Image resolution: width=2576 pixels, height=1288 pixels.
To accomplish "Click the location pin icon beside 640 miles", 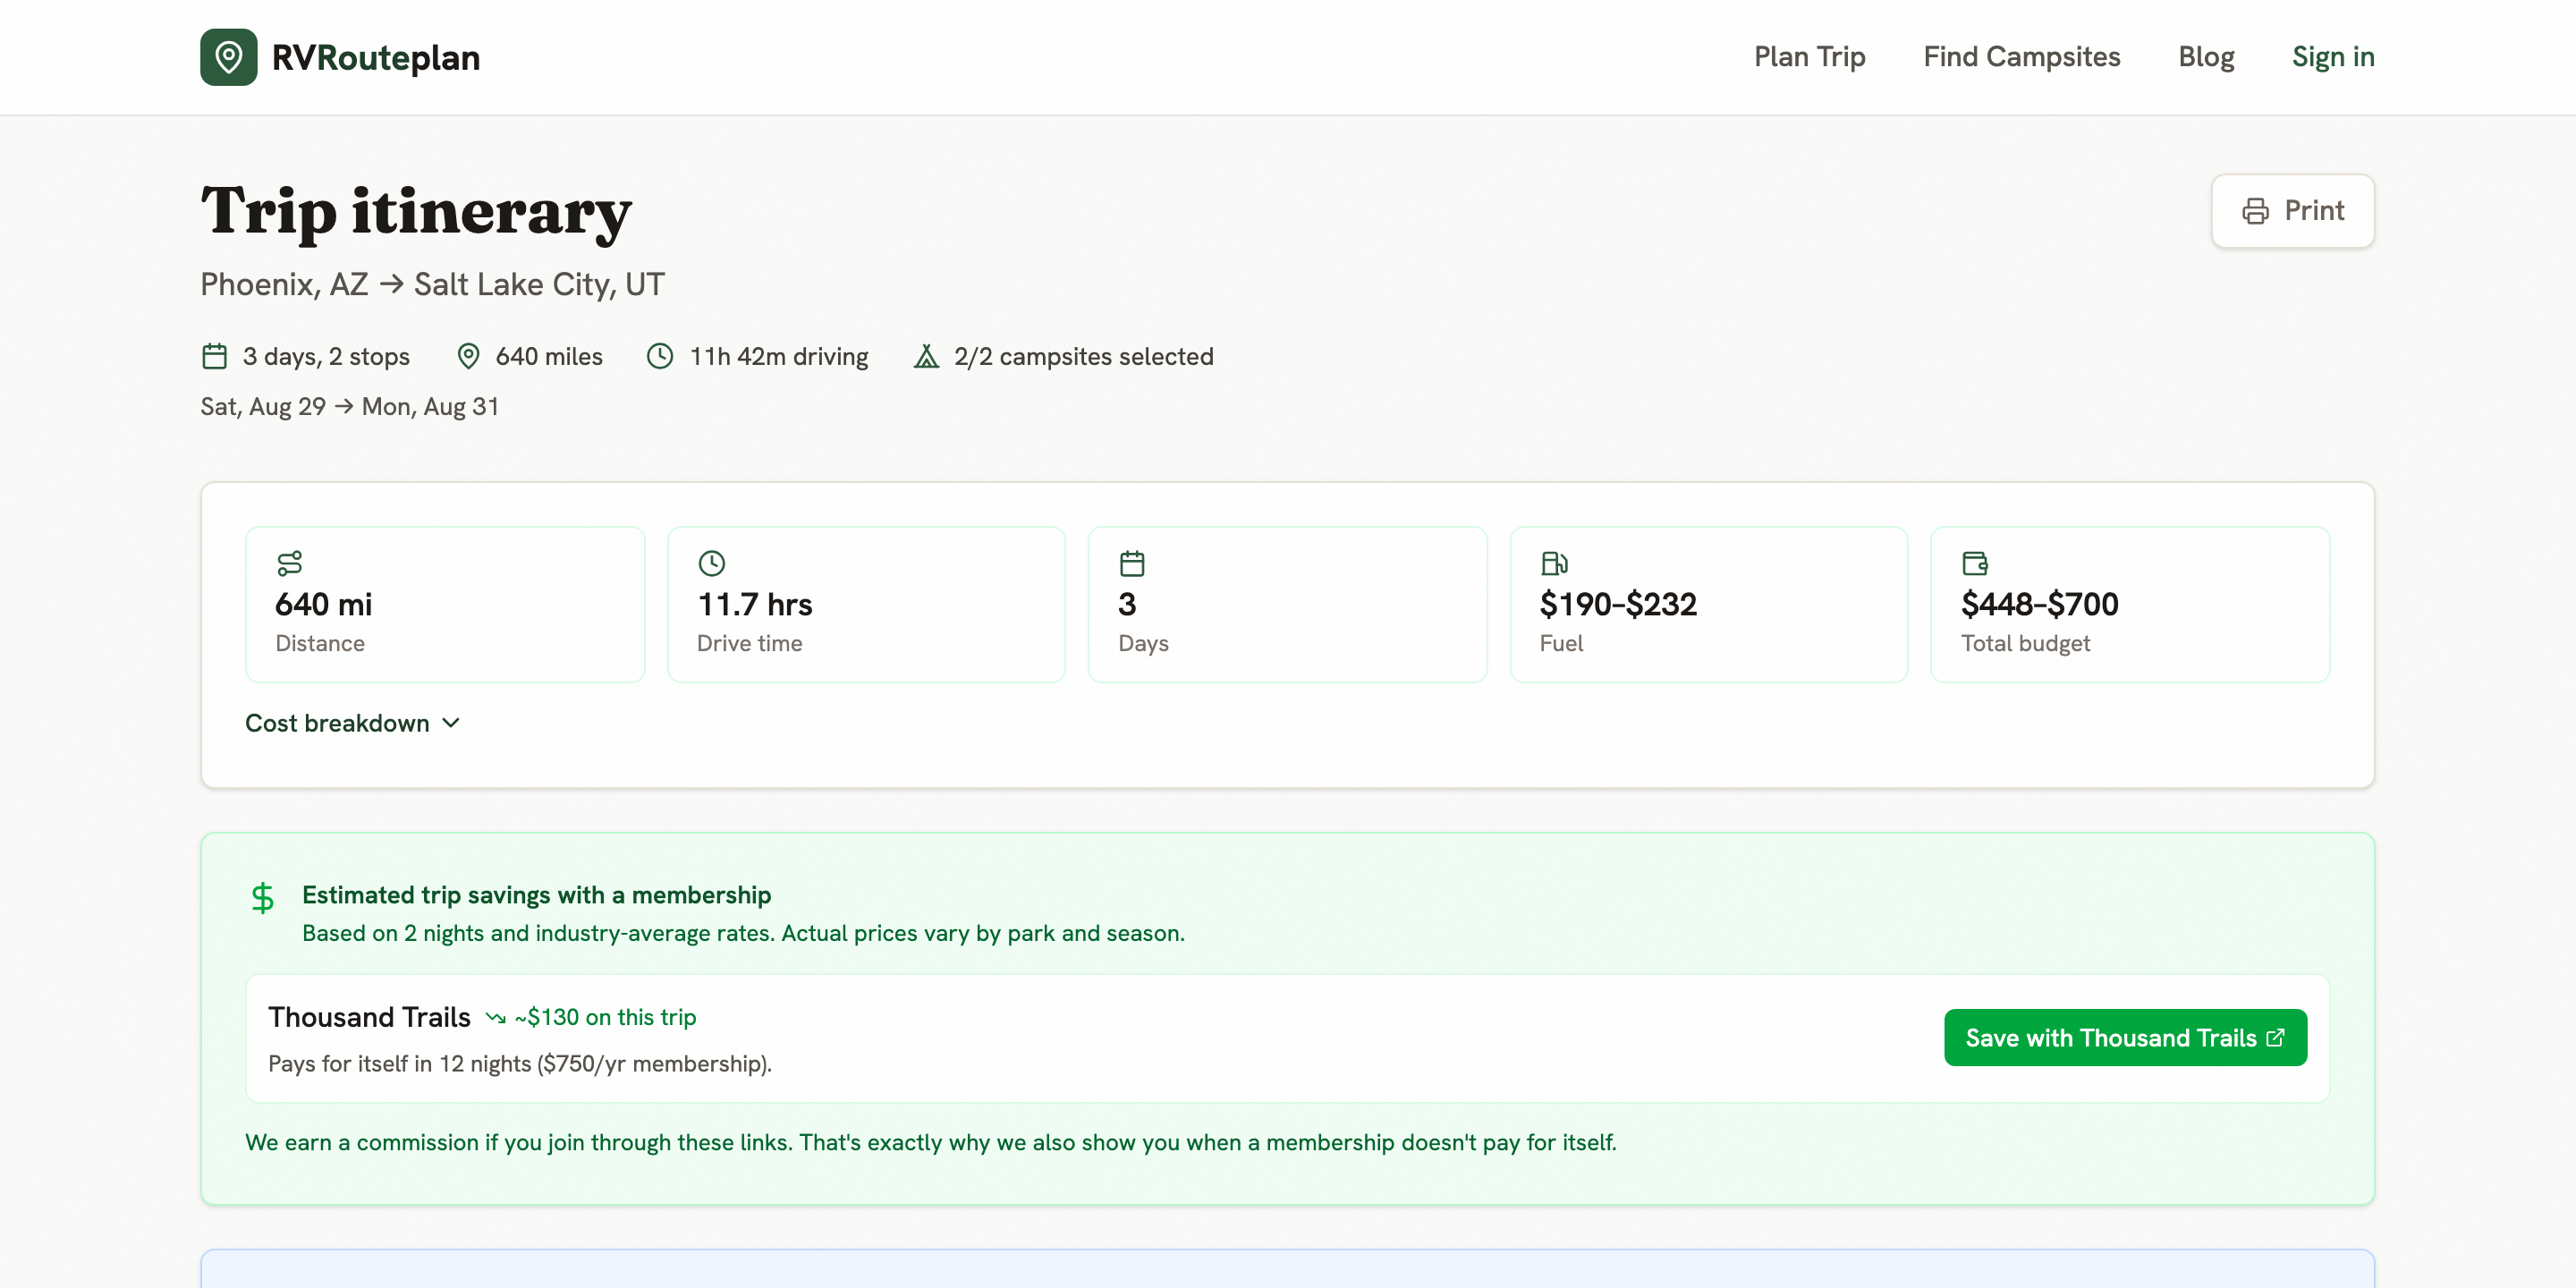I will click(x=468, y=357).
